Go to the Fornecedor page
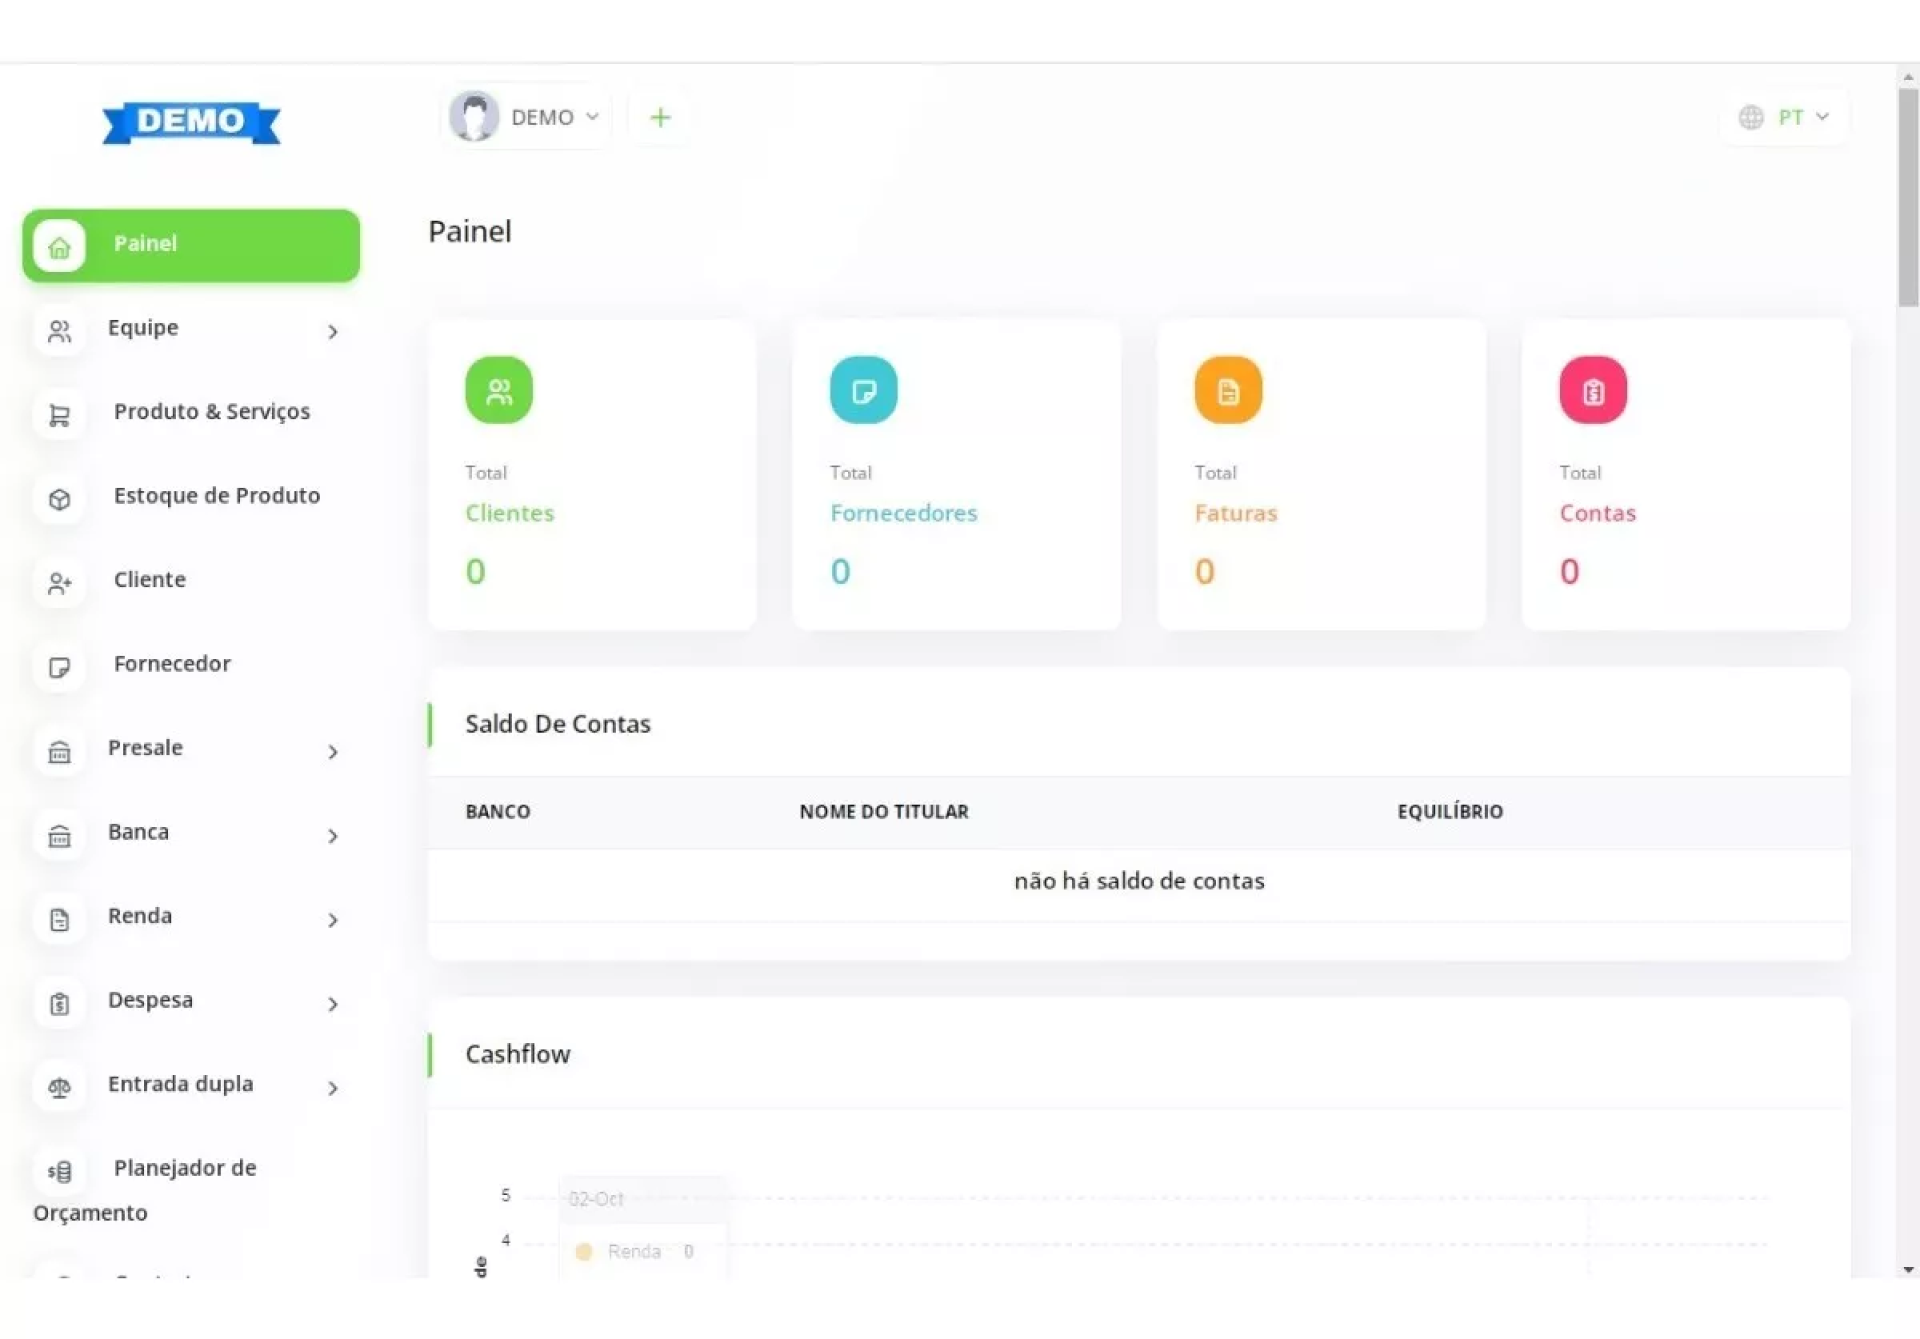Screen dimensions: 1920x1339 (x=172, y=664)
